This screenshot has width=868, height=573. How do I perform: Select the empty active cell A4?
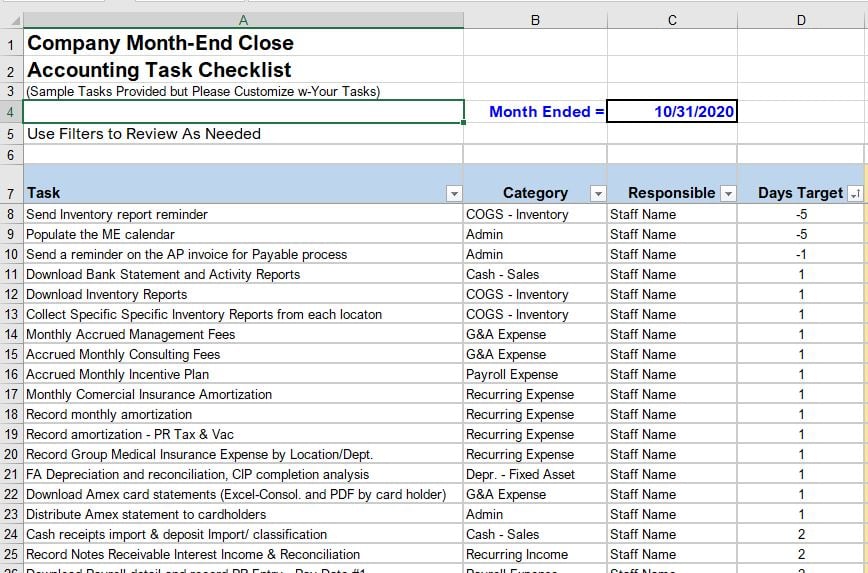click(x=243, y=112)
